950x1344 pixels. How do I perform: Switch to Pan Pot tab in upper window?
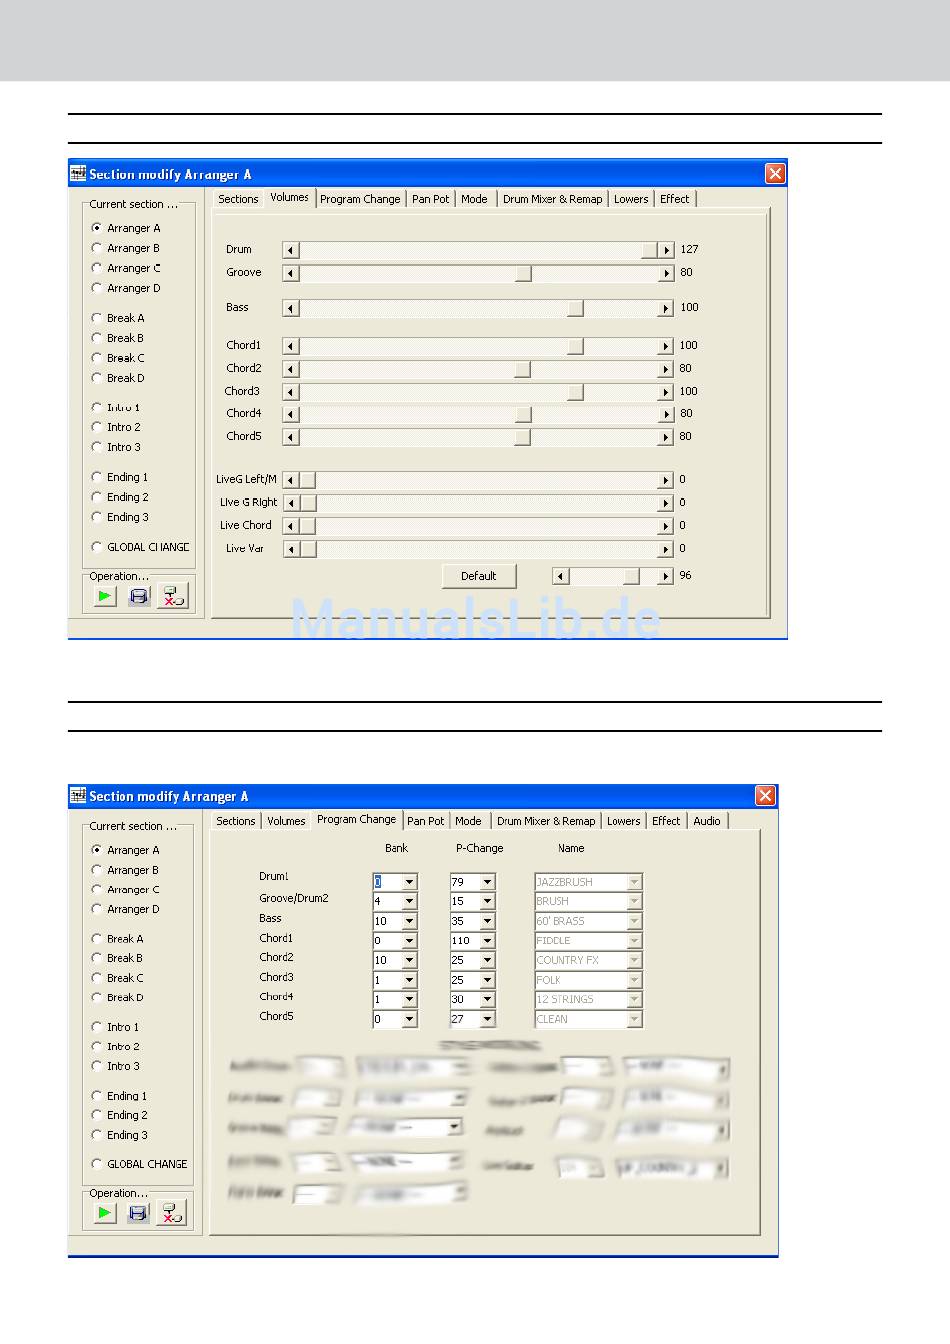[x=431, y=199]
